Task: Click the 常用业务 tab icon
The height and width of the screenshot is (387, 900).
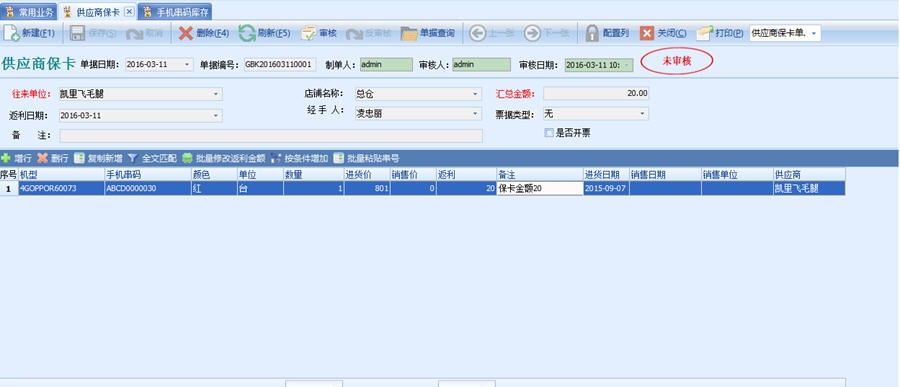Action: 10,11
